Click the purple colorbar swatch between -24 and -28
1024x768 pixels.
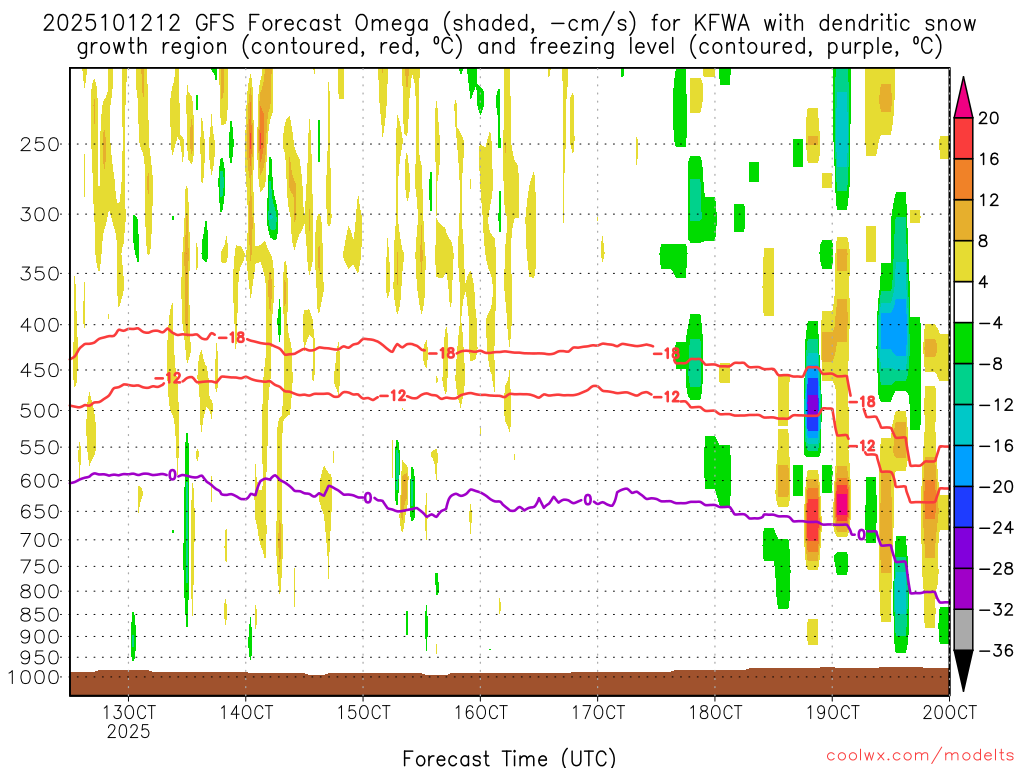pyautogui.click(x=963, y=548)
